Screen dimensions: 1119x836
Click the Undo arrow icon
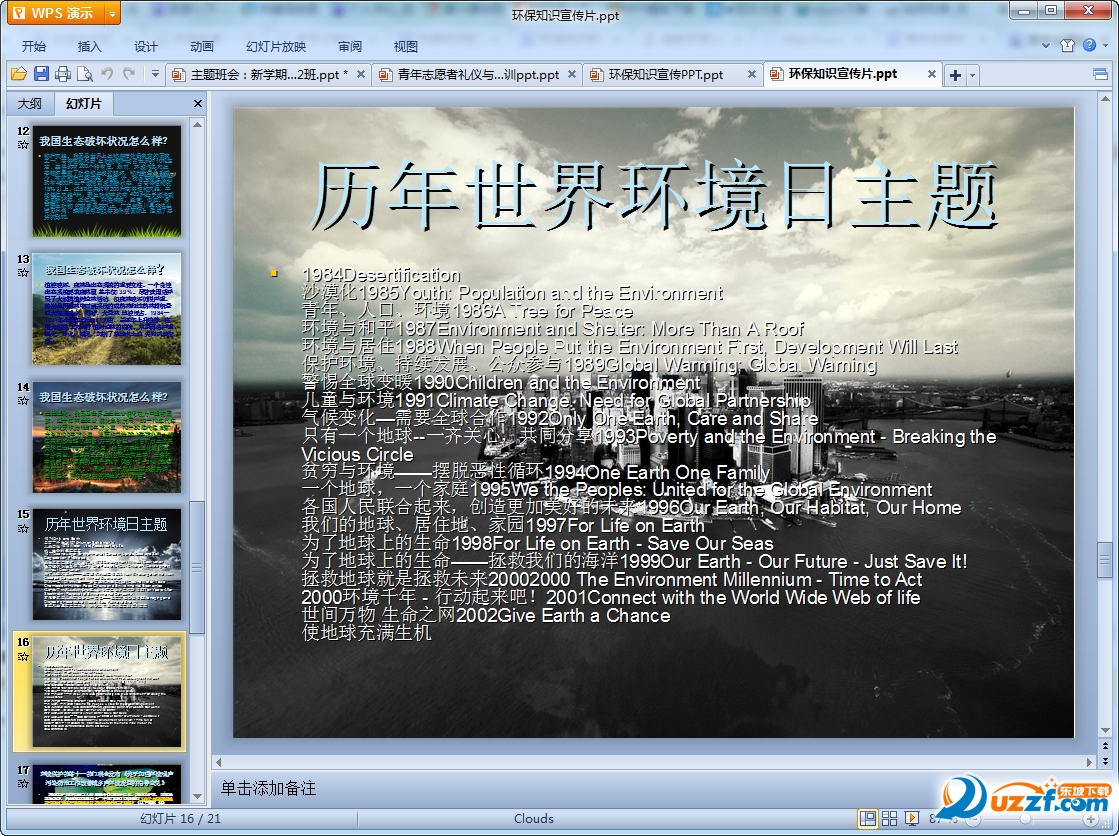click(107, 73)
